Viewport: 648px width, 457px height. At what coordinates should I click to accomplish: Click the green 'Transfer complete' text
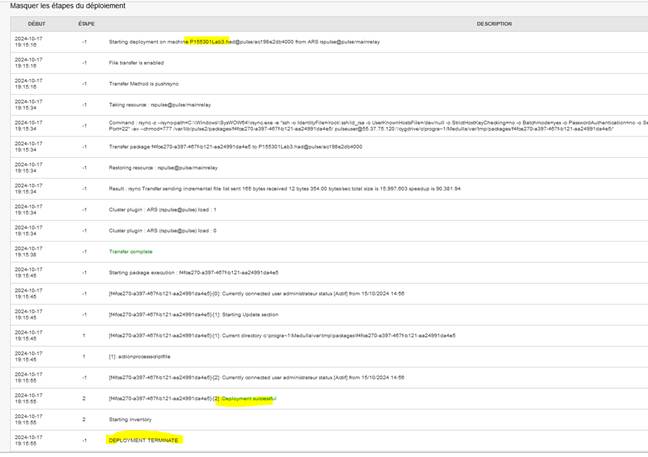[x=130, y=252]
